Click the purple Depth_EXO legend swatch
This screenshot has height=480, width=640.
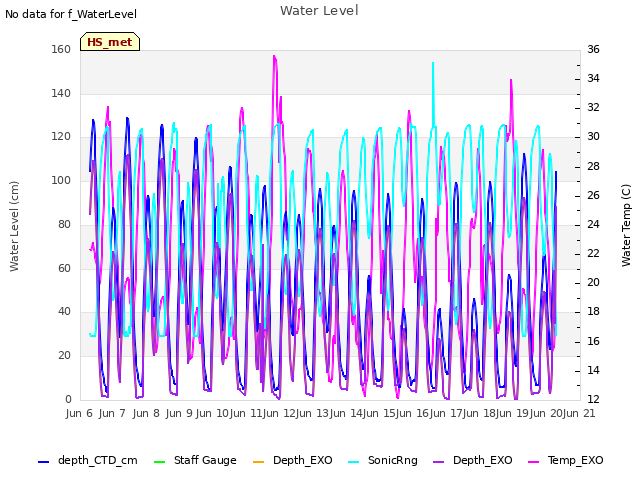pos(438,462)
